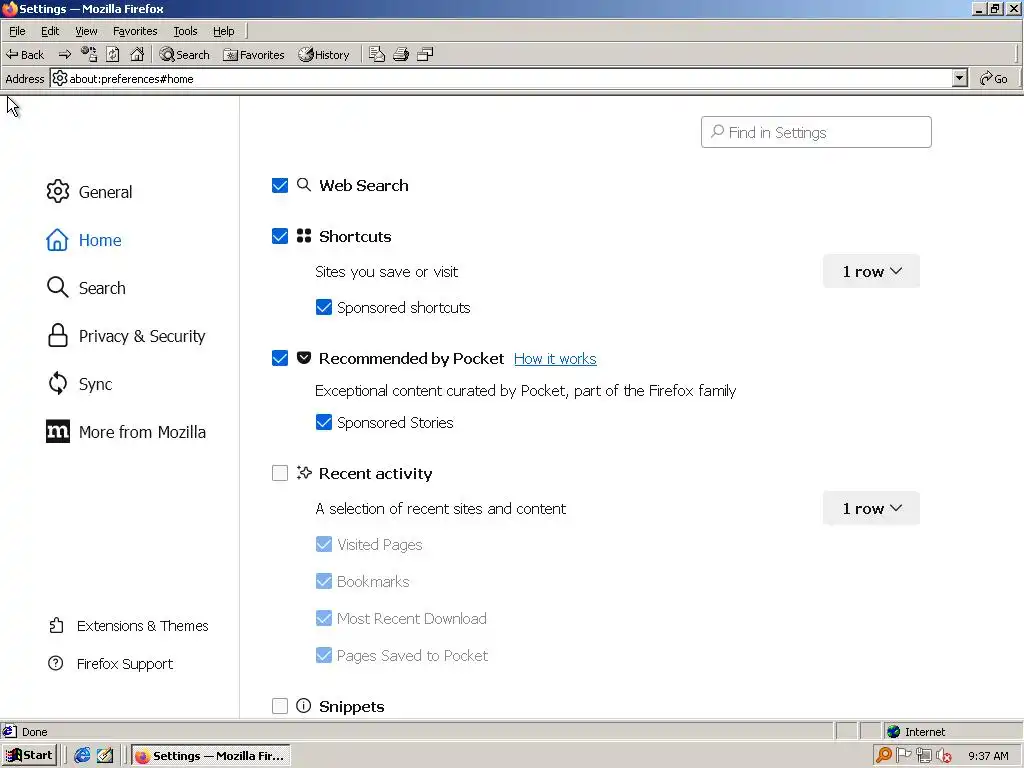
Task: Click the Mail icon in the toolbar
Action: click(377, 54)
